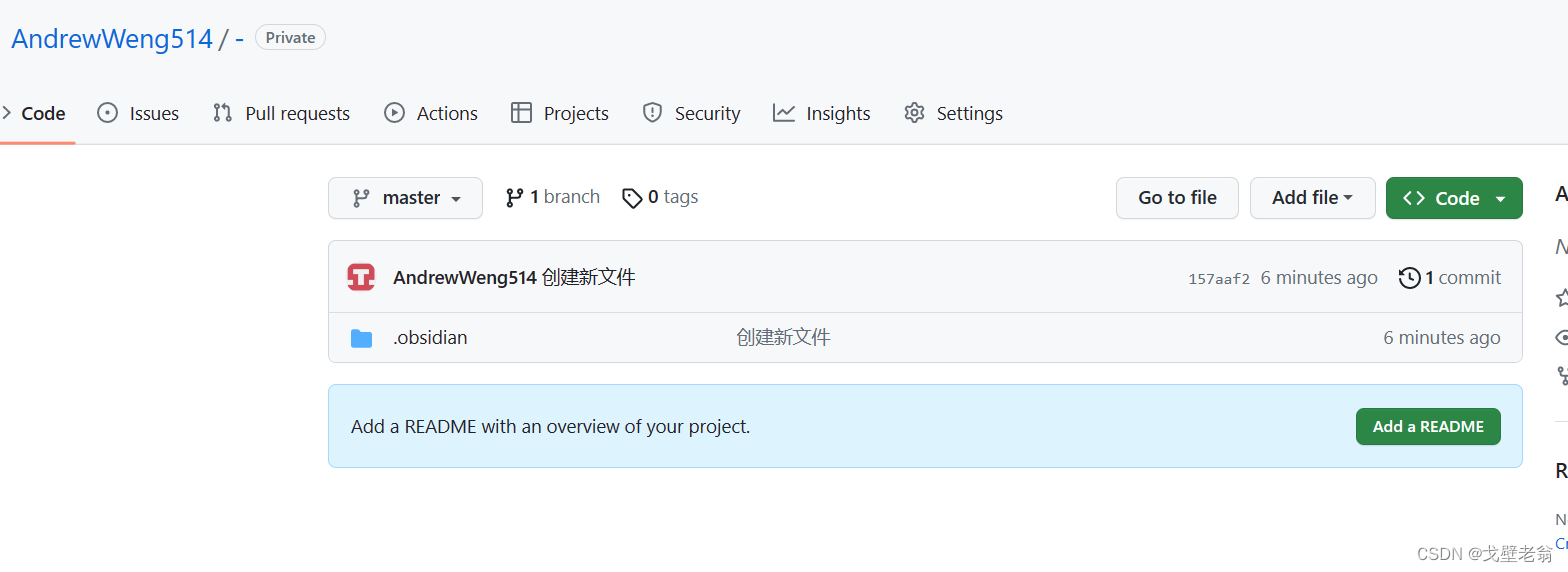Screen dimensions: 1568x572
Task: Open the Pull requests tab
Action: (x=281, y=113)
